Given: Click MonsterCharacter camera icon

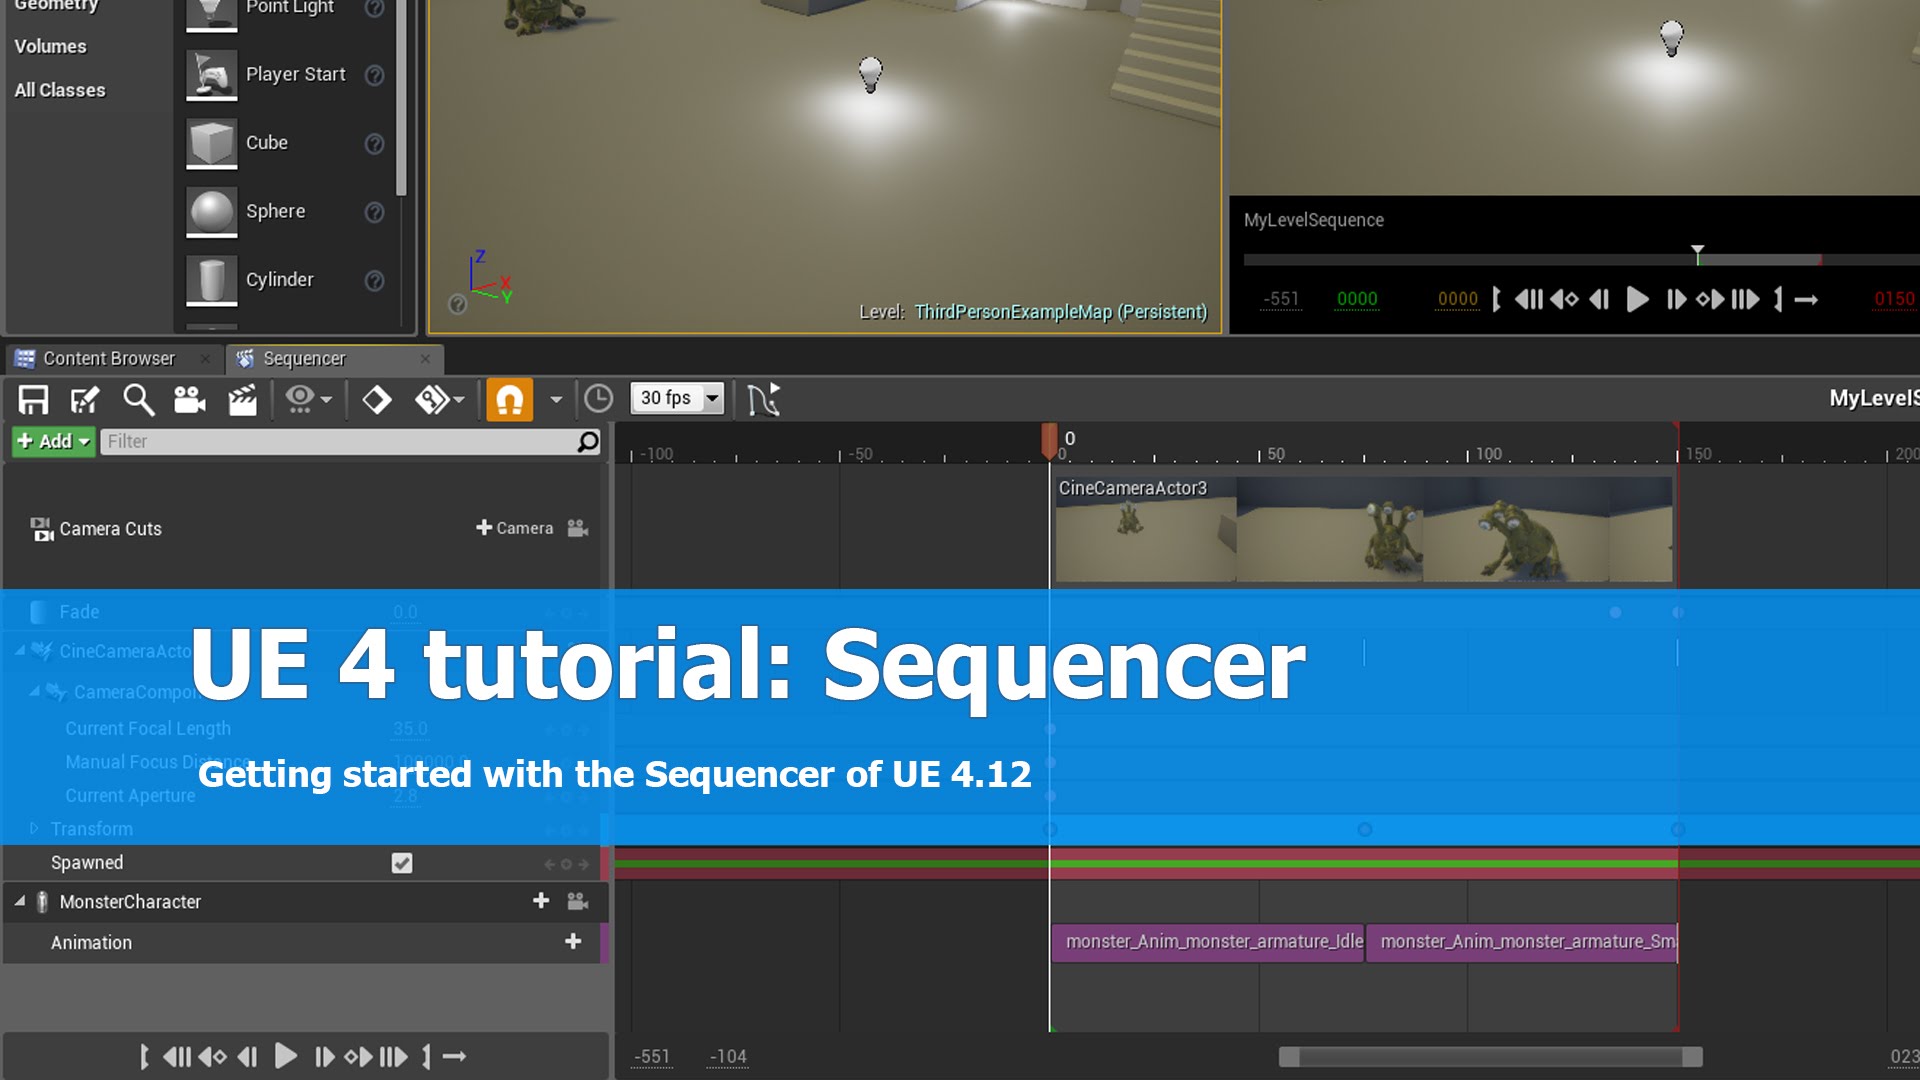Looking at the screenshot, I should (x=578, y=901).
